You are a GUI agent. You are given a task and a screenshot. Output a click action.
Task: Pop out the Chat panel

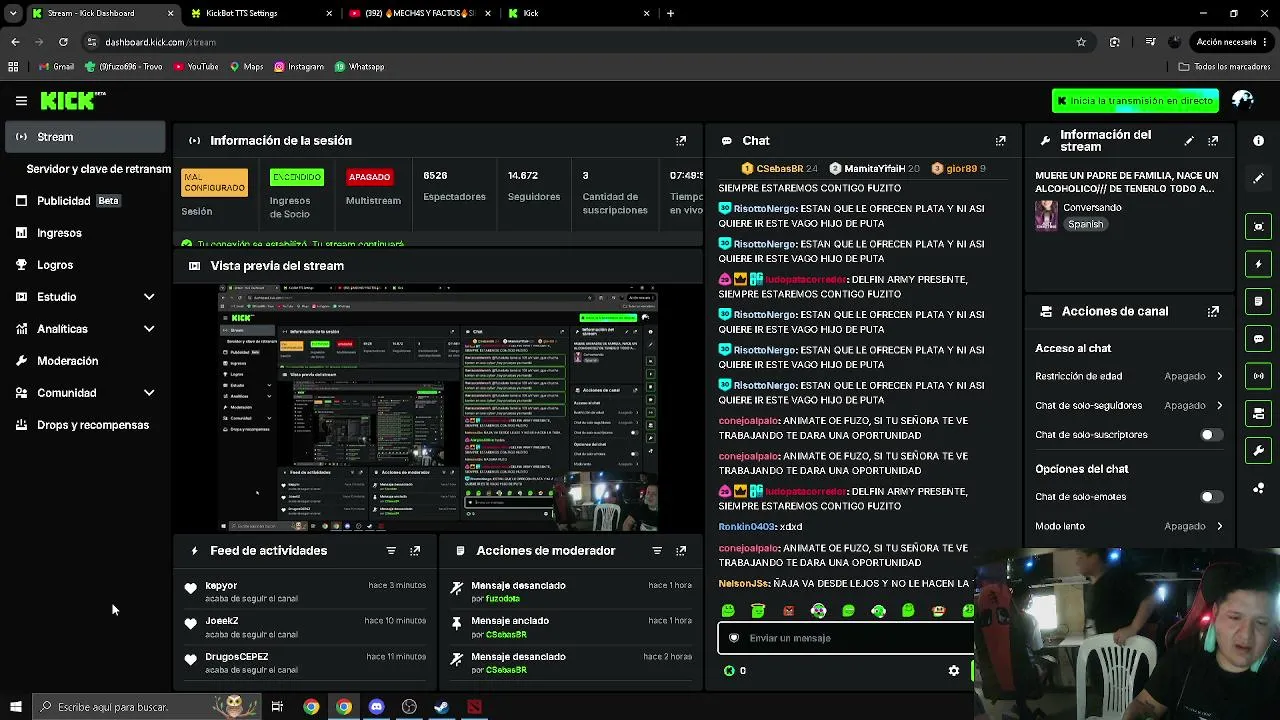pyautogui.click(x=1000, y=141)
